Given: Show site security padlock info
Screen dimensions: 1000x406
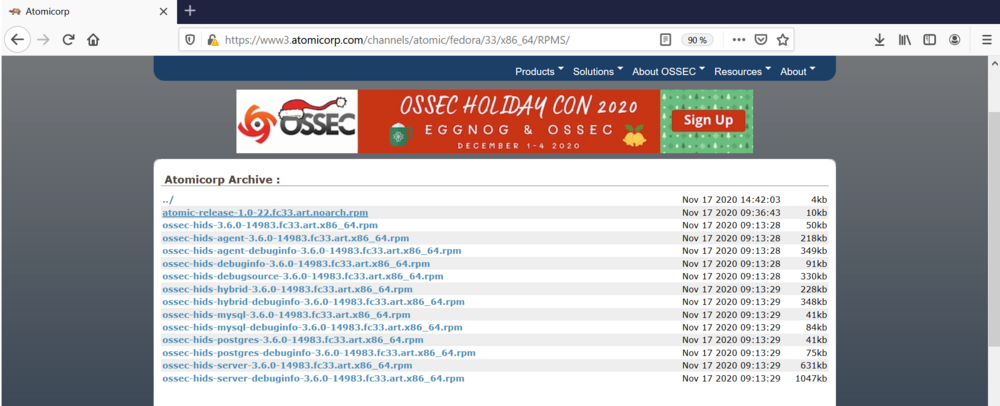Looking at the screenshot, I should [x=212, y=40].
